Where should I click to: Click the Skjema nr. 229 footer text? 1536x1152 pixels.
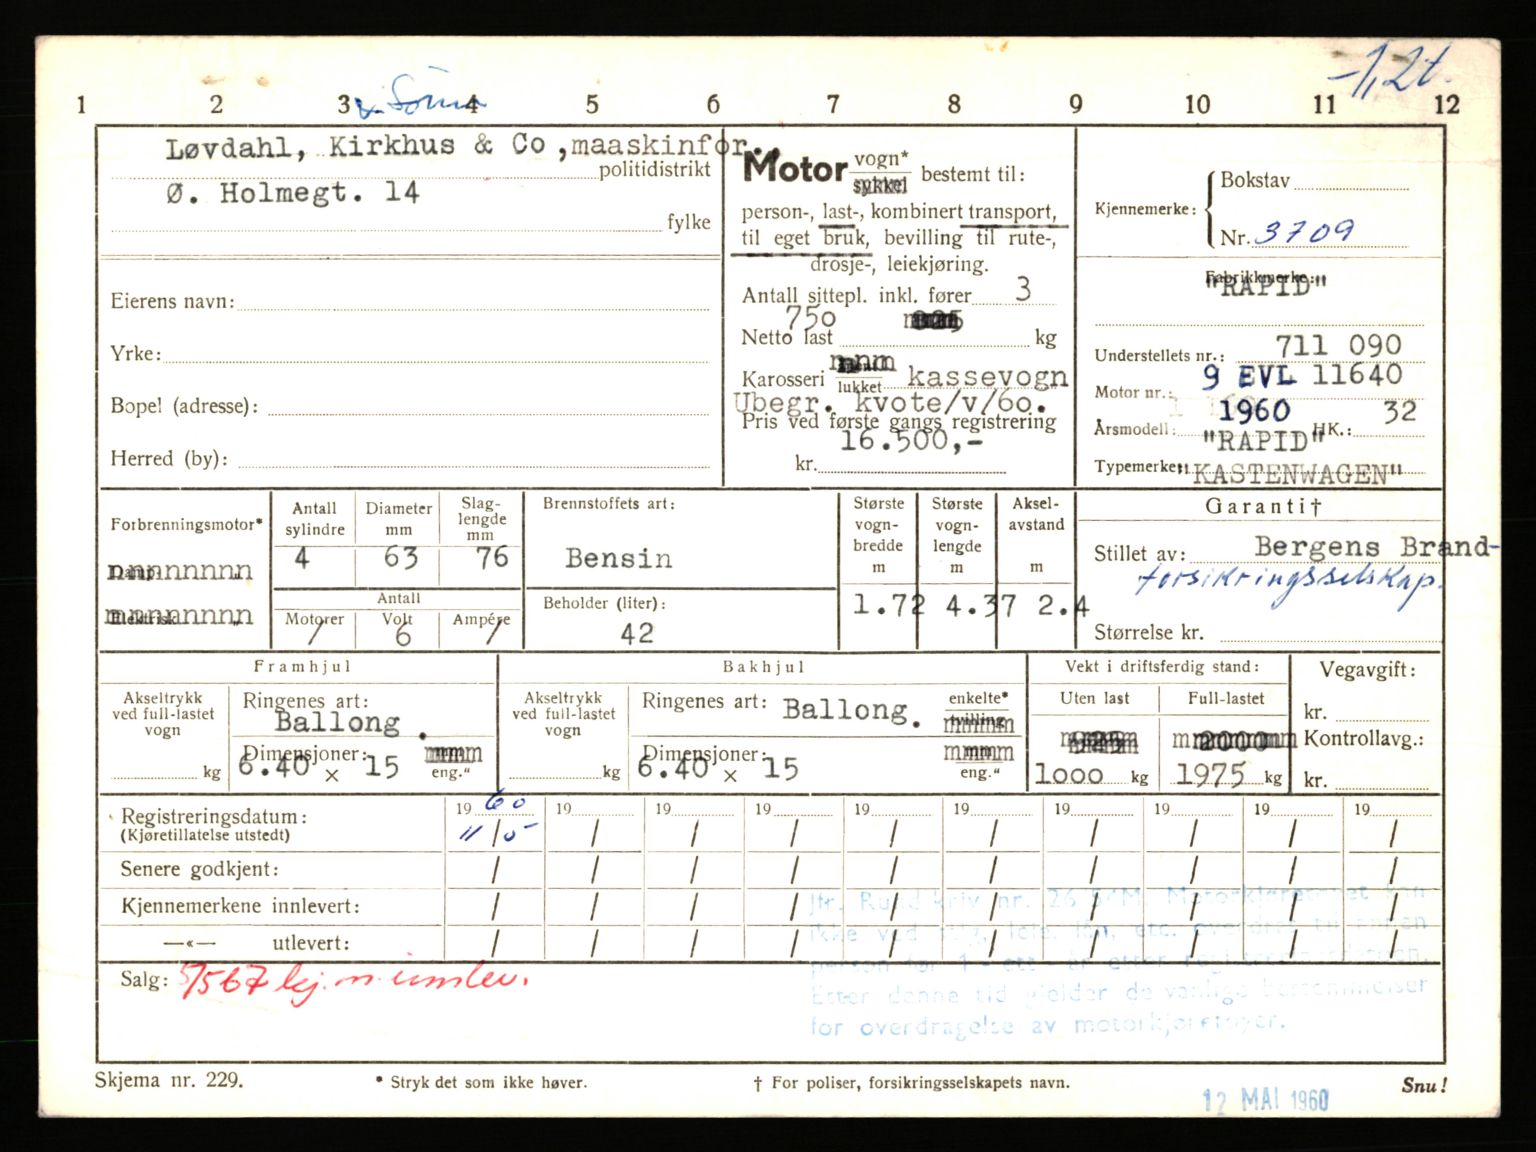coord(168,1081)
